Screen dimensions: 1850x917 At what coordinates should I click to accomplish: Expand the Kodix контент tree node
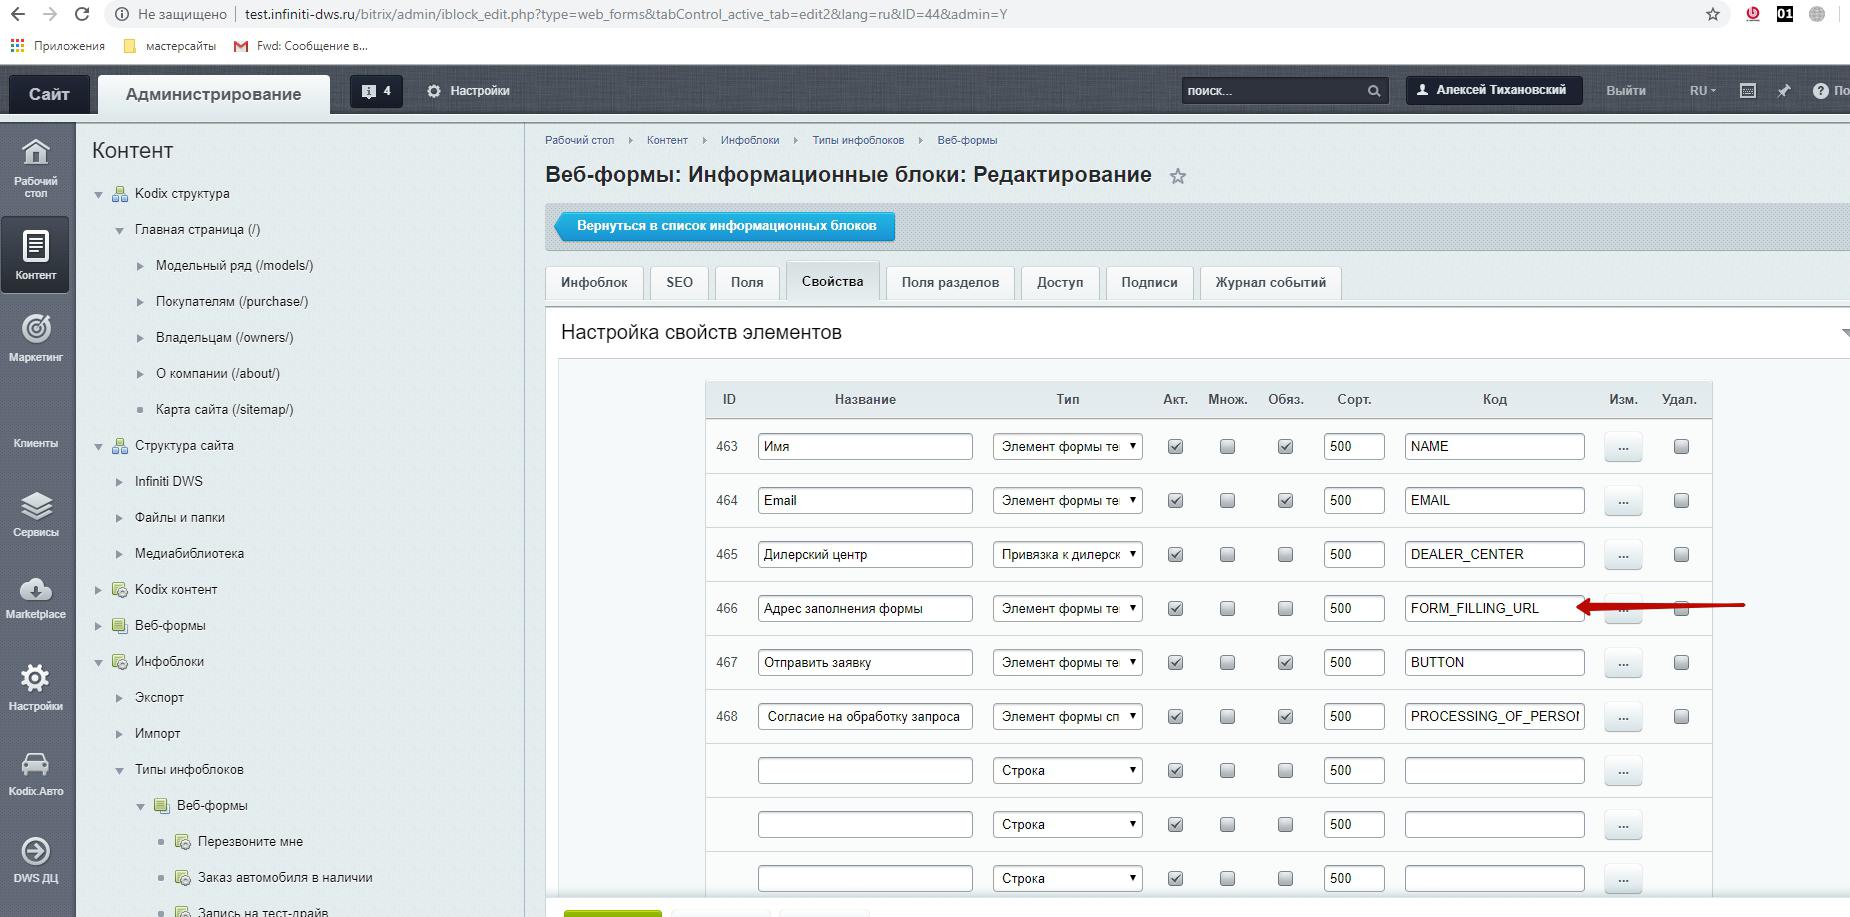pyautogui.click(x=98, y=590)
